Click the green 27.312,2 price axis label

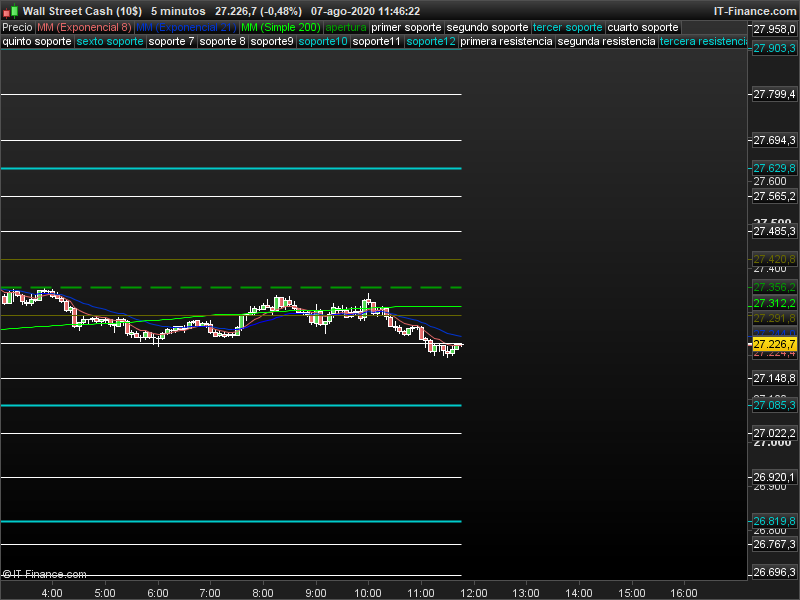pos(774,303)
